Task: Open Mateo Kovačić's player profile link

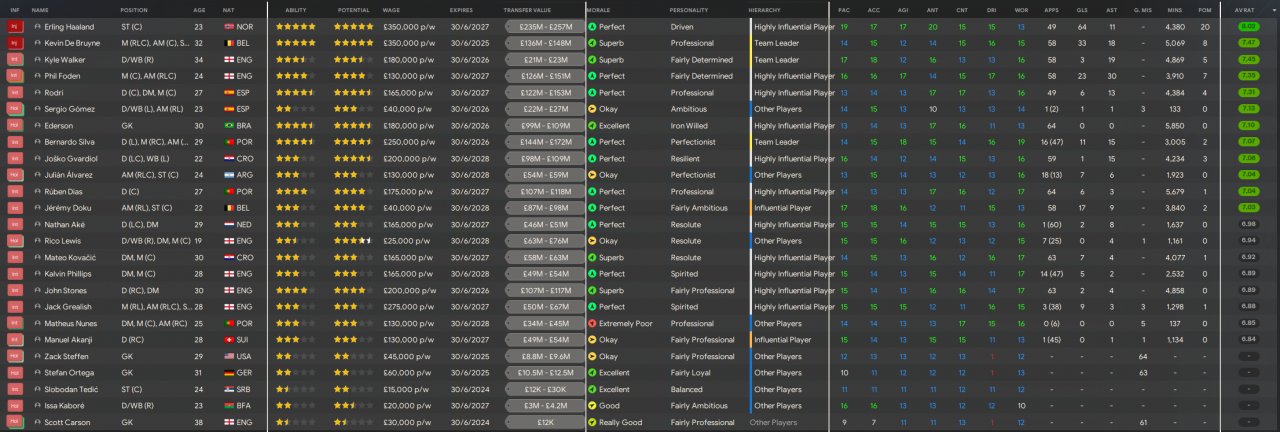Action: coord(72,257)
